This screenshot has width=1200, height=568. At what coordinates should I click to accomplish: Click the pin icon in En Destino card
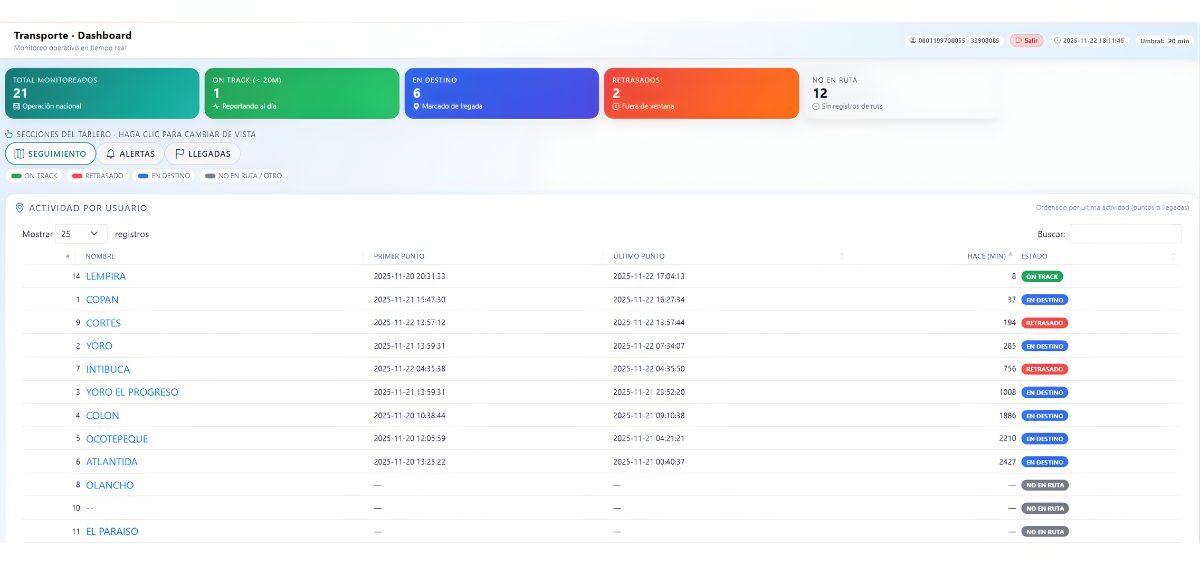(x=416, y=106)
